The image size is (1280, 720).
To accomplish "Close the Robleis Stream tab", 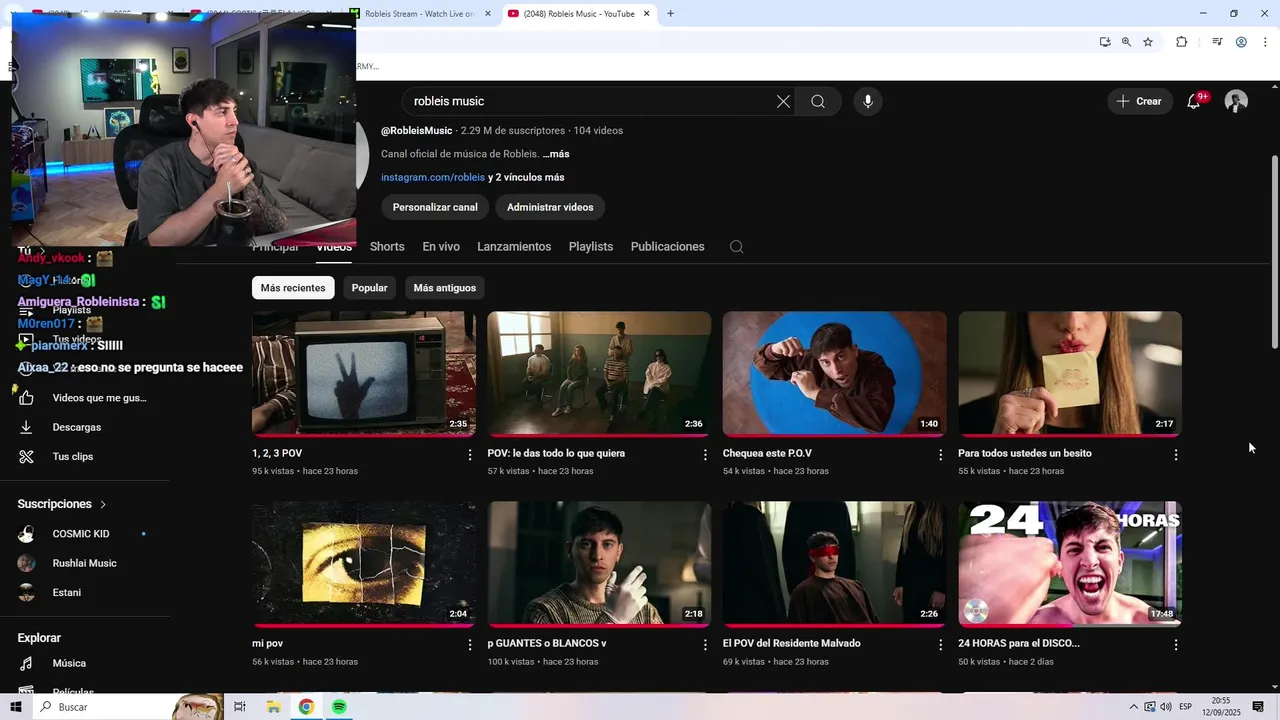I will [488, 14].
